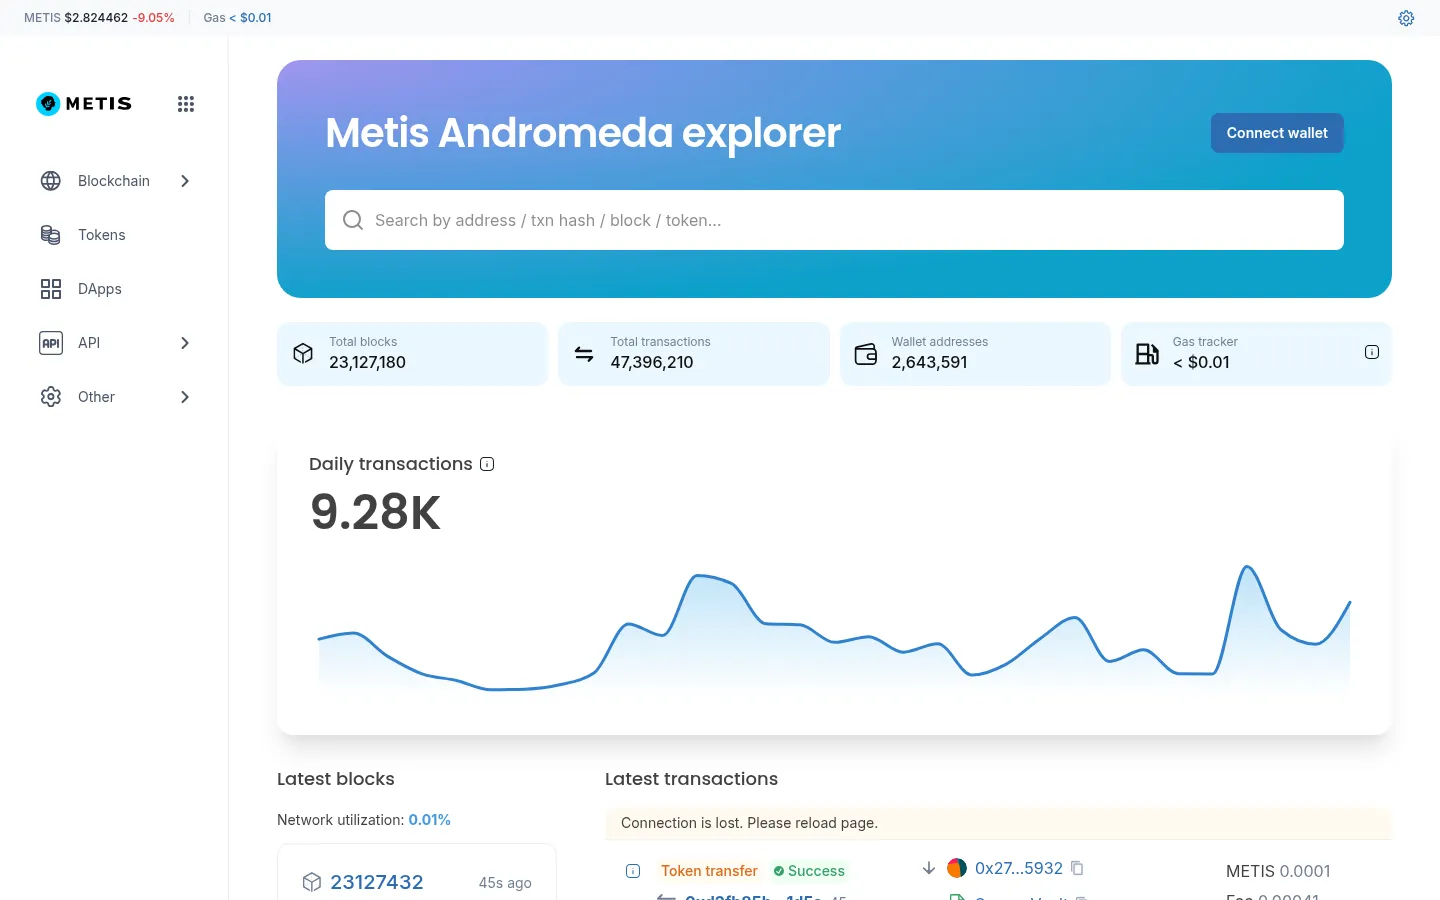Open the Total transactions stat card

(x=694, y=353)
